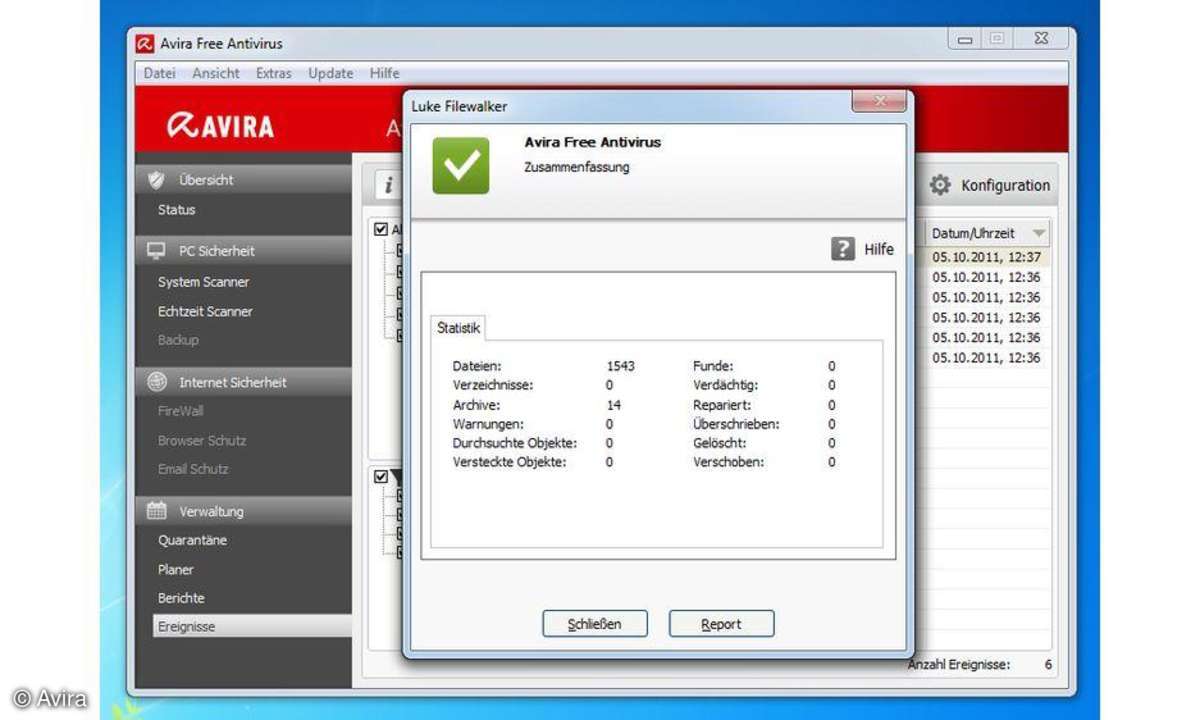
Task: Click the monitor icon beside PC Sicherheit
Action: [x=156, y=251]
